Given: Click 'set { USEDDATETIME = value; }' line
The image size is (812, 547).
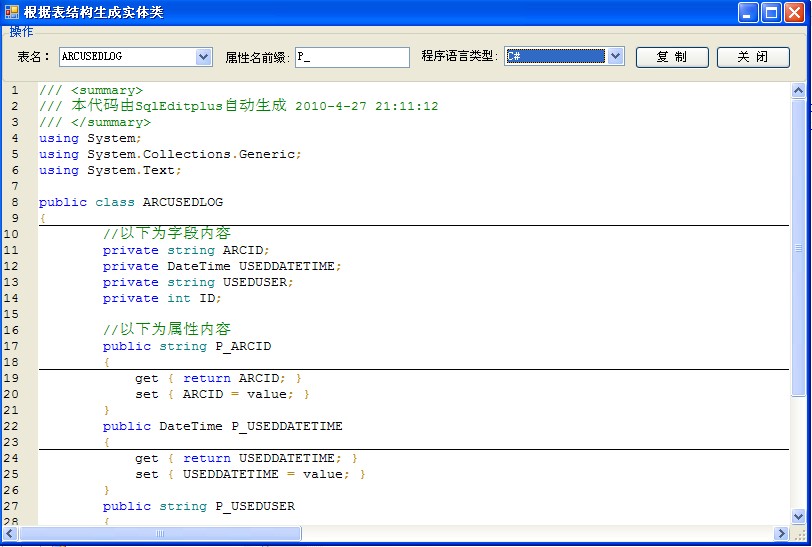Looking at the screenshot, I should click(x=250, y=474).
